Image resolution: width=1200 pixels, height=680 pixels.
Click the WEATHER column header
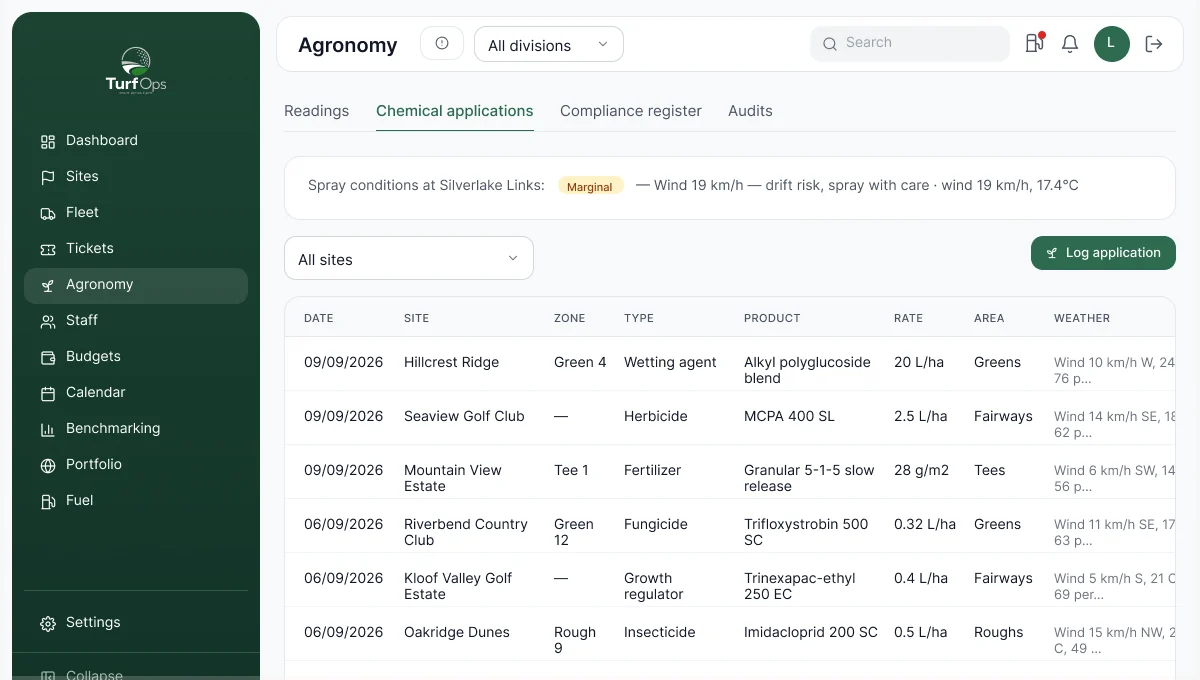click(1082, 318)
